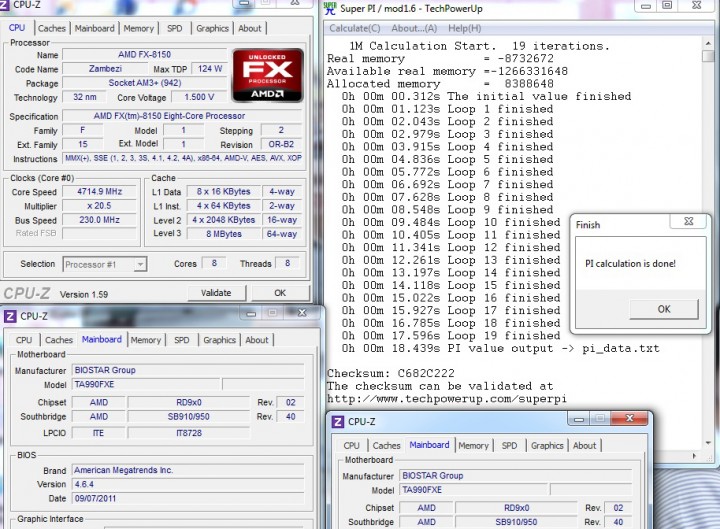Click BIOS date 09/07/2011 value
Viewport: 720px width, 529px height.
(x=188, y=499)
